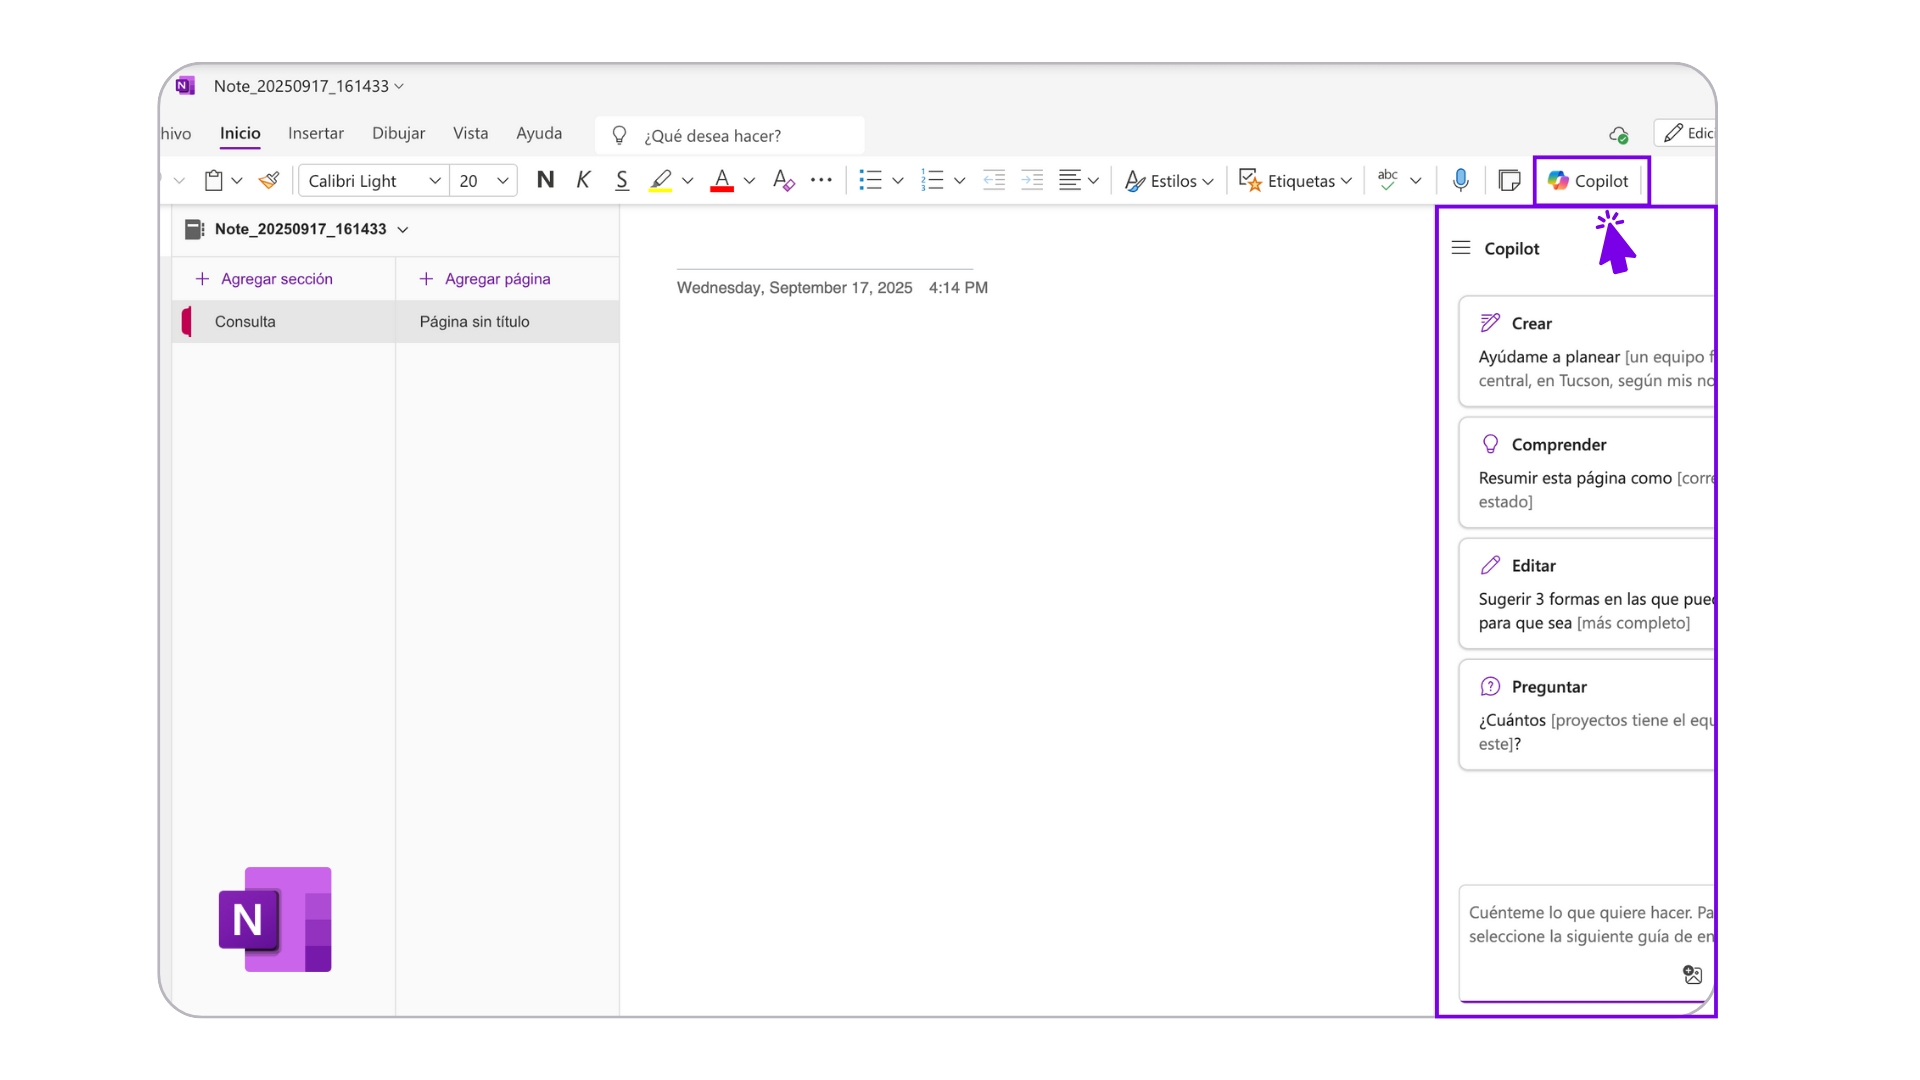Click the Bold (N) formatting icon

click(x=545, y=180)
